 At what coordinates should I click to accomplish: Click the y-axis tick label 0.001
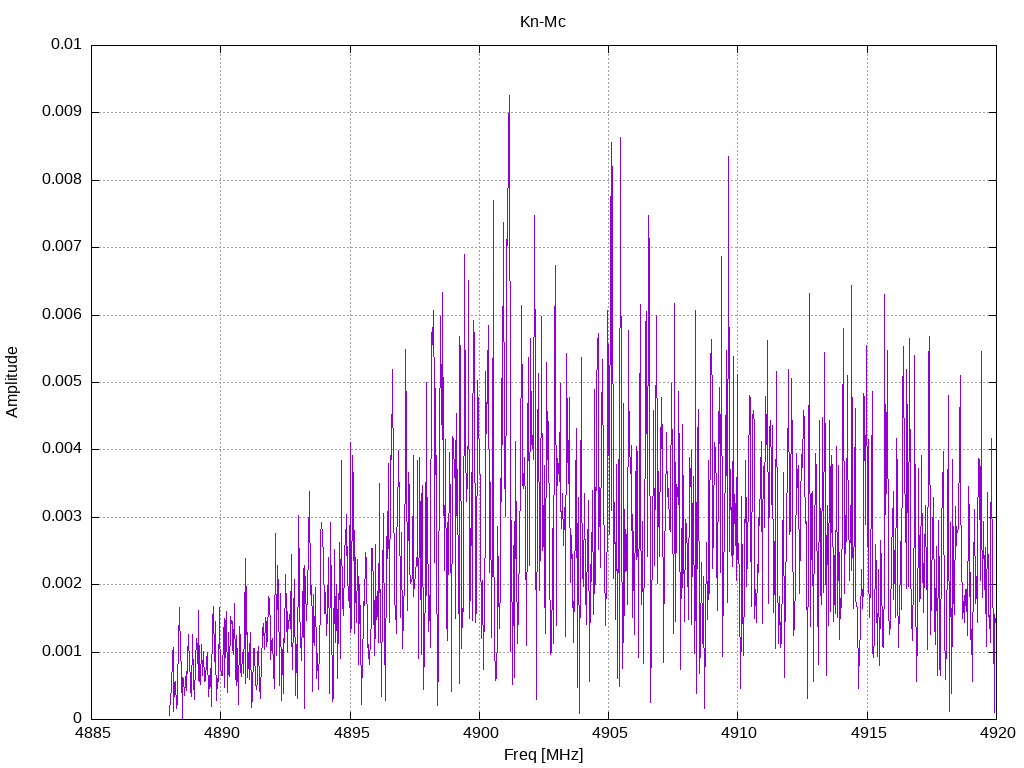tap(62, 652)
